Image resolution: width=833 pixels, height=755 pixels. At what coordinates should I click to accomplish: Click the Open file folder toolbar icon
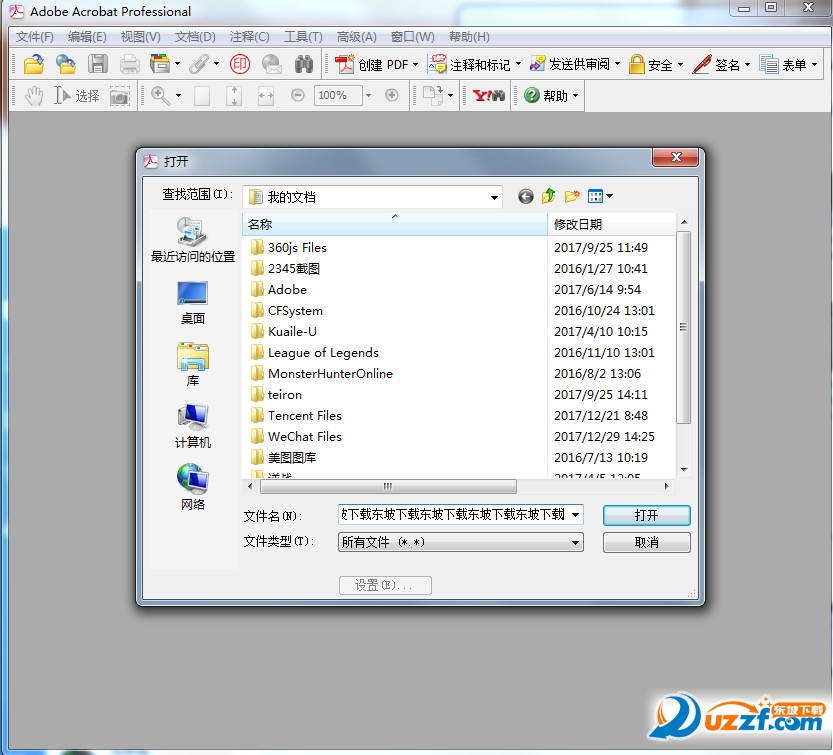pos(33,64)
